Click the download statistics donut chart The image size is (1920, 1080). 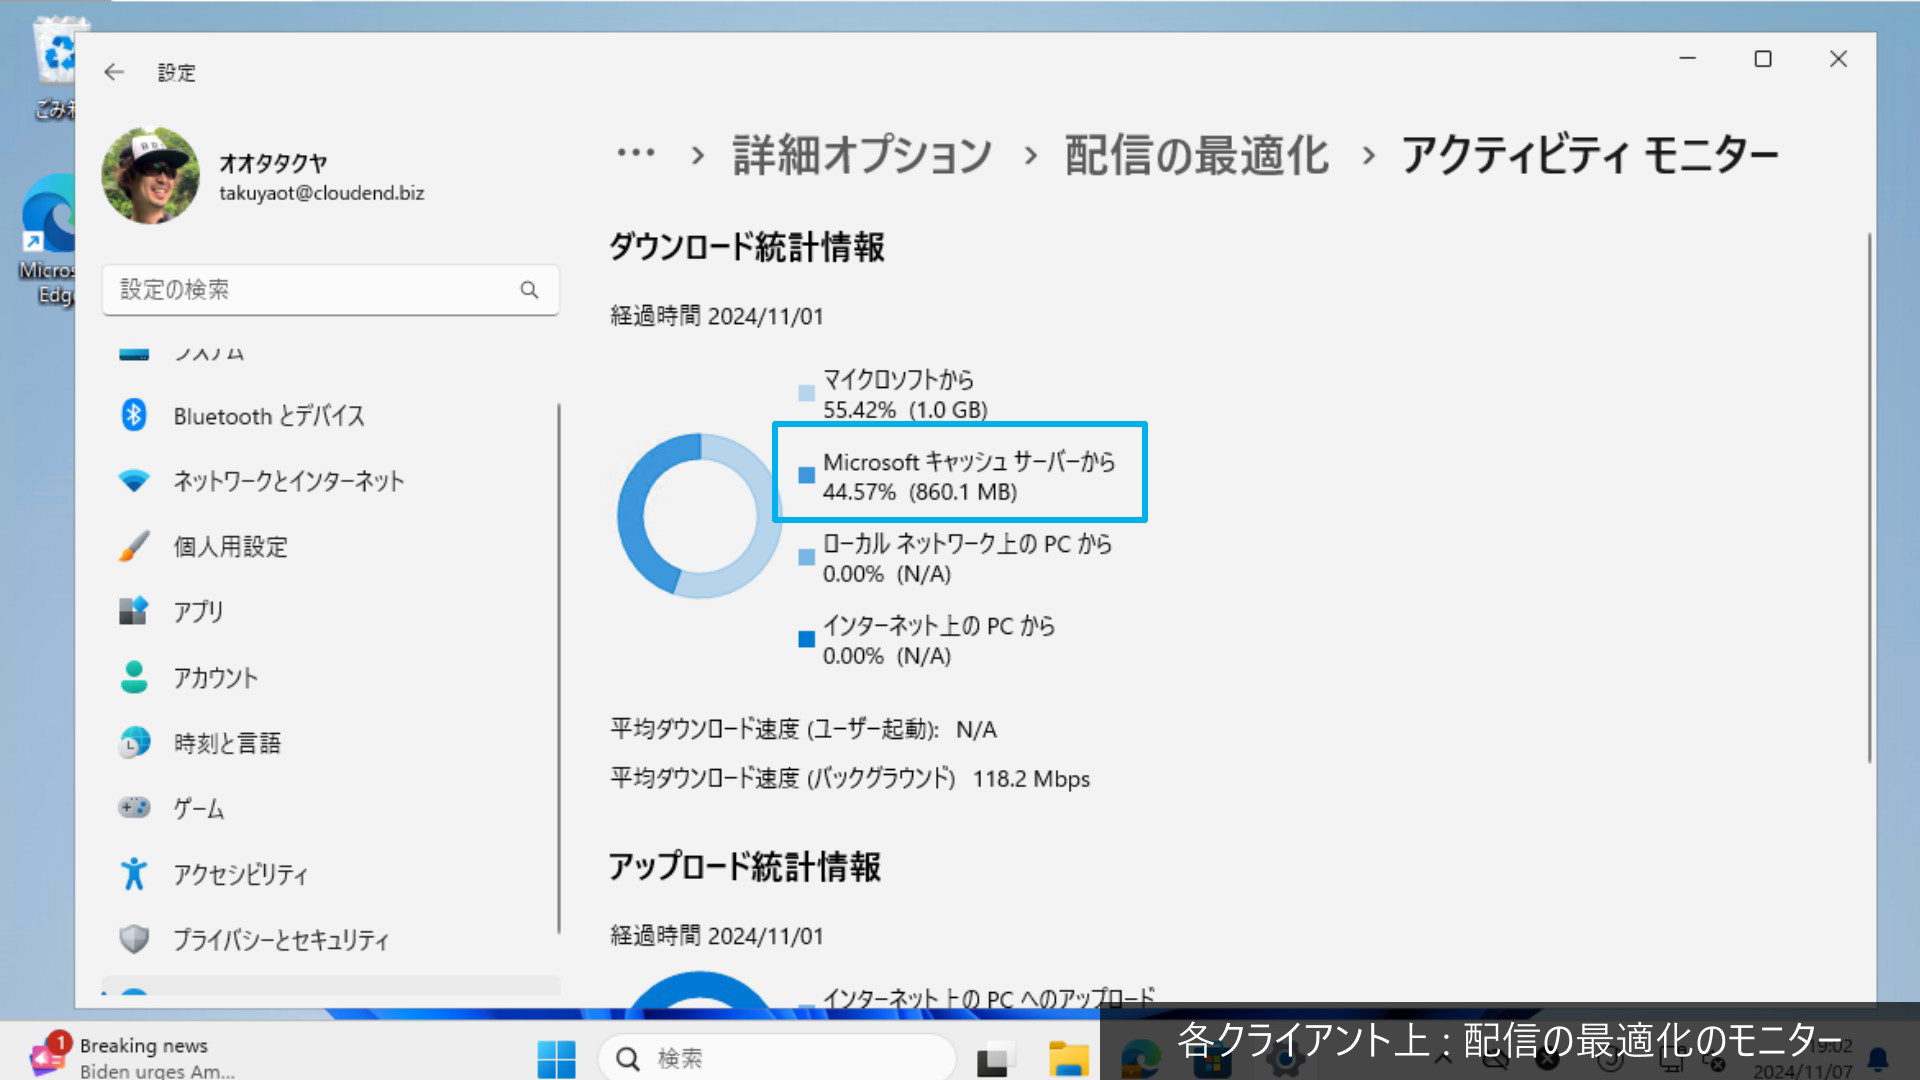700,515
